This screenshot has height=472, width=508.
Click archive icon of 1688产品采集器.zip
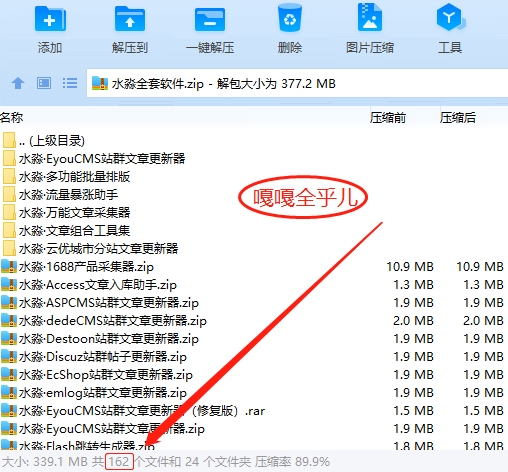[9, 266]
